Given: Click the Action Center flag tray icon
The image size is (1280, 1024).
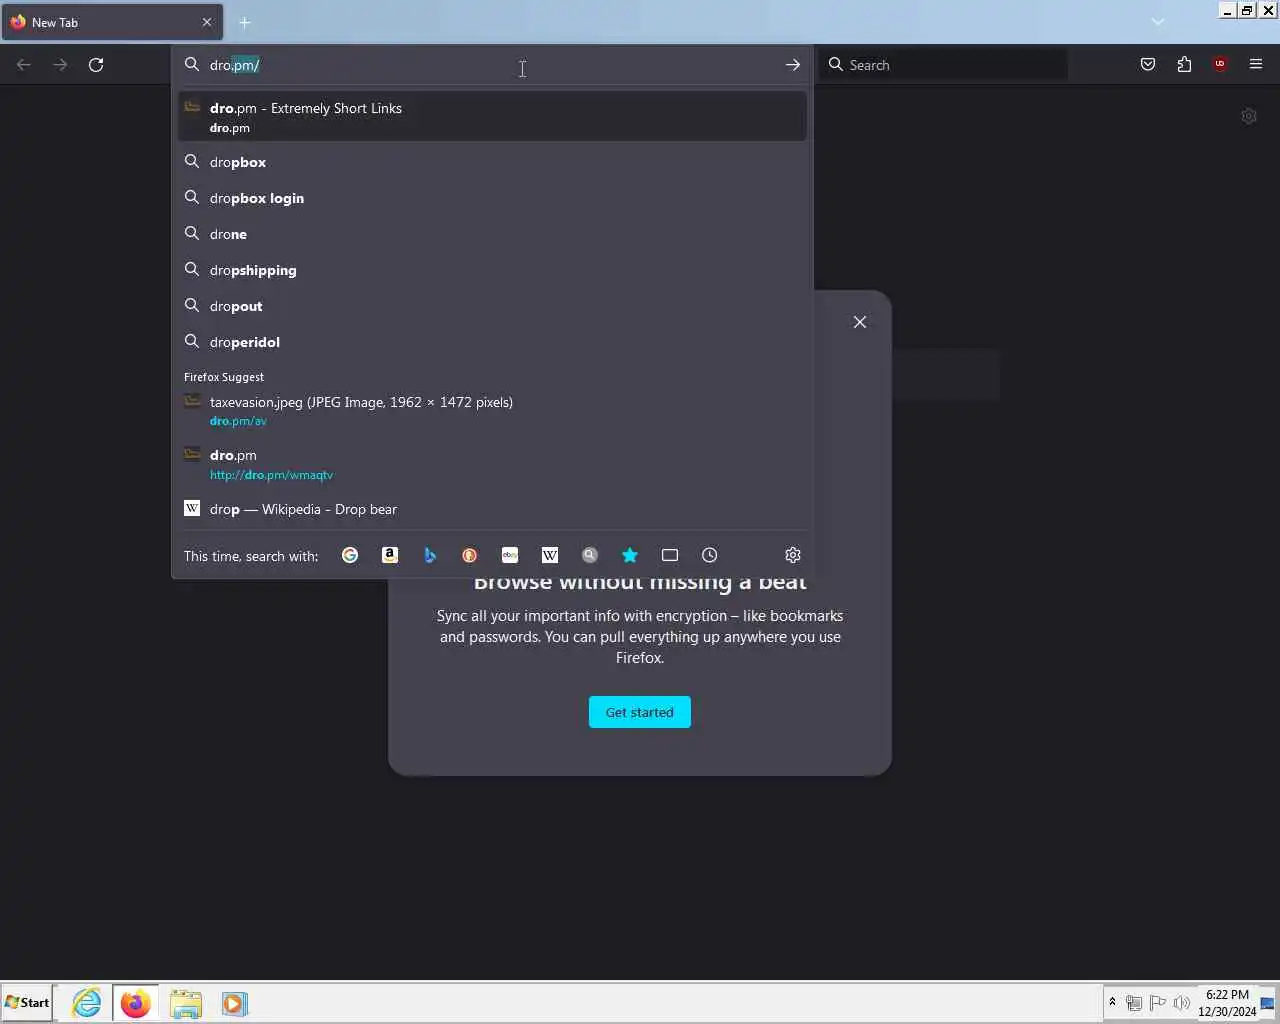Looking at the screenshot, I should pos(1158,1003).
